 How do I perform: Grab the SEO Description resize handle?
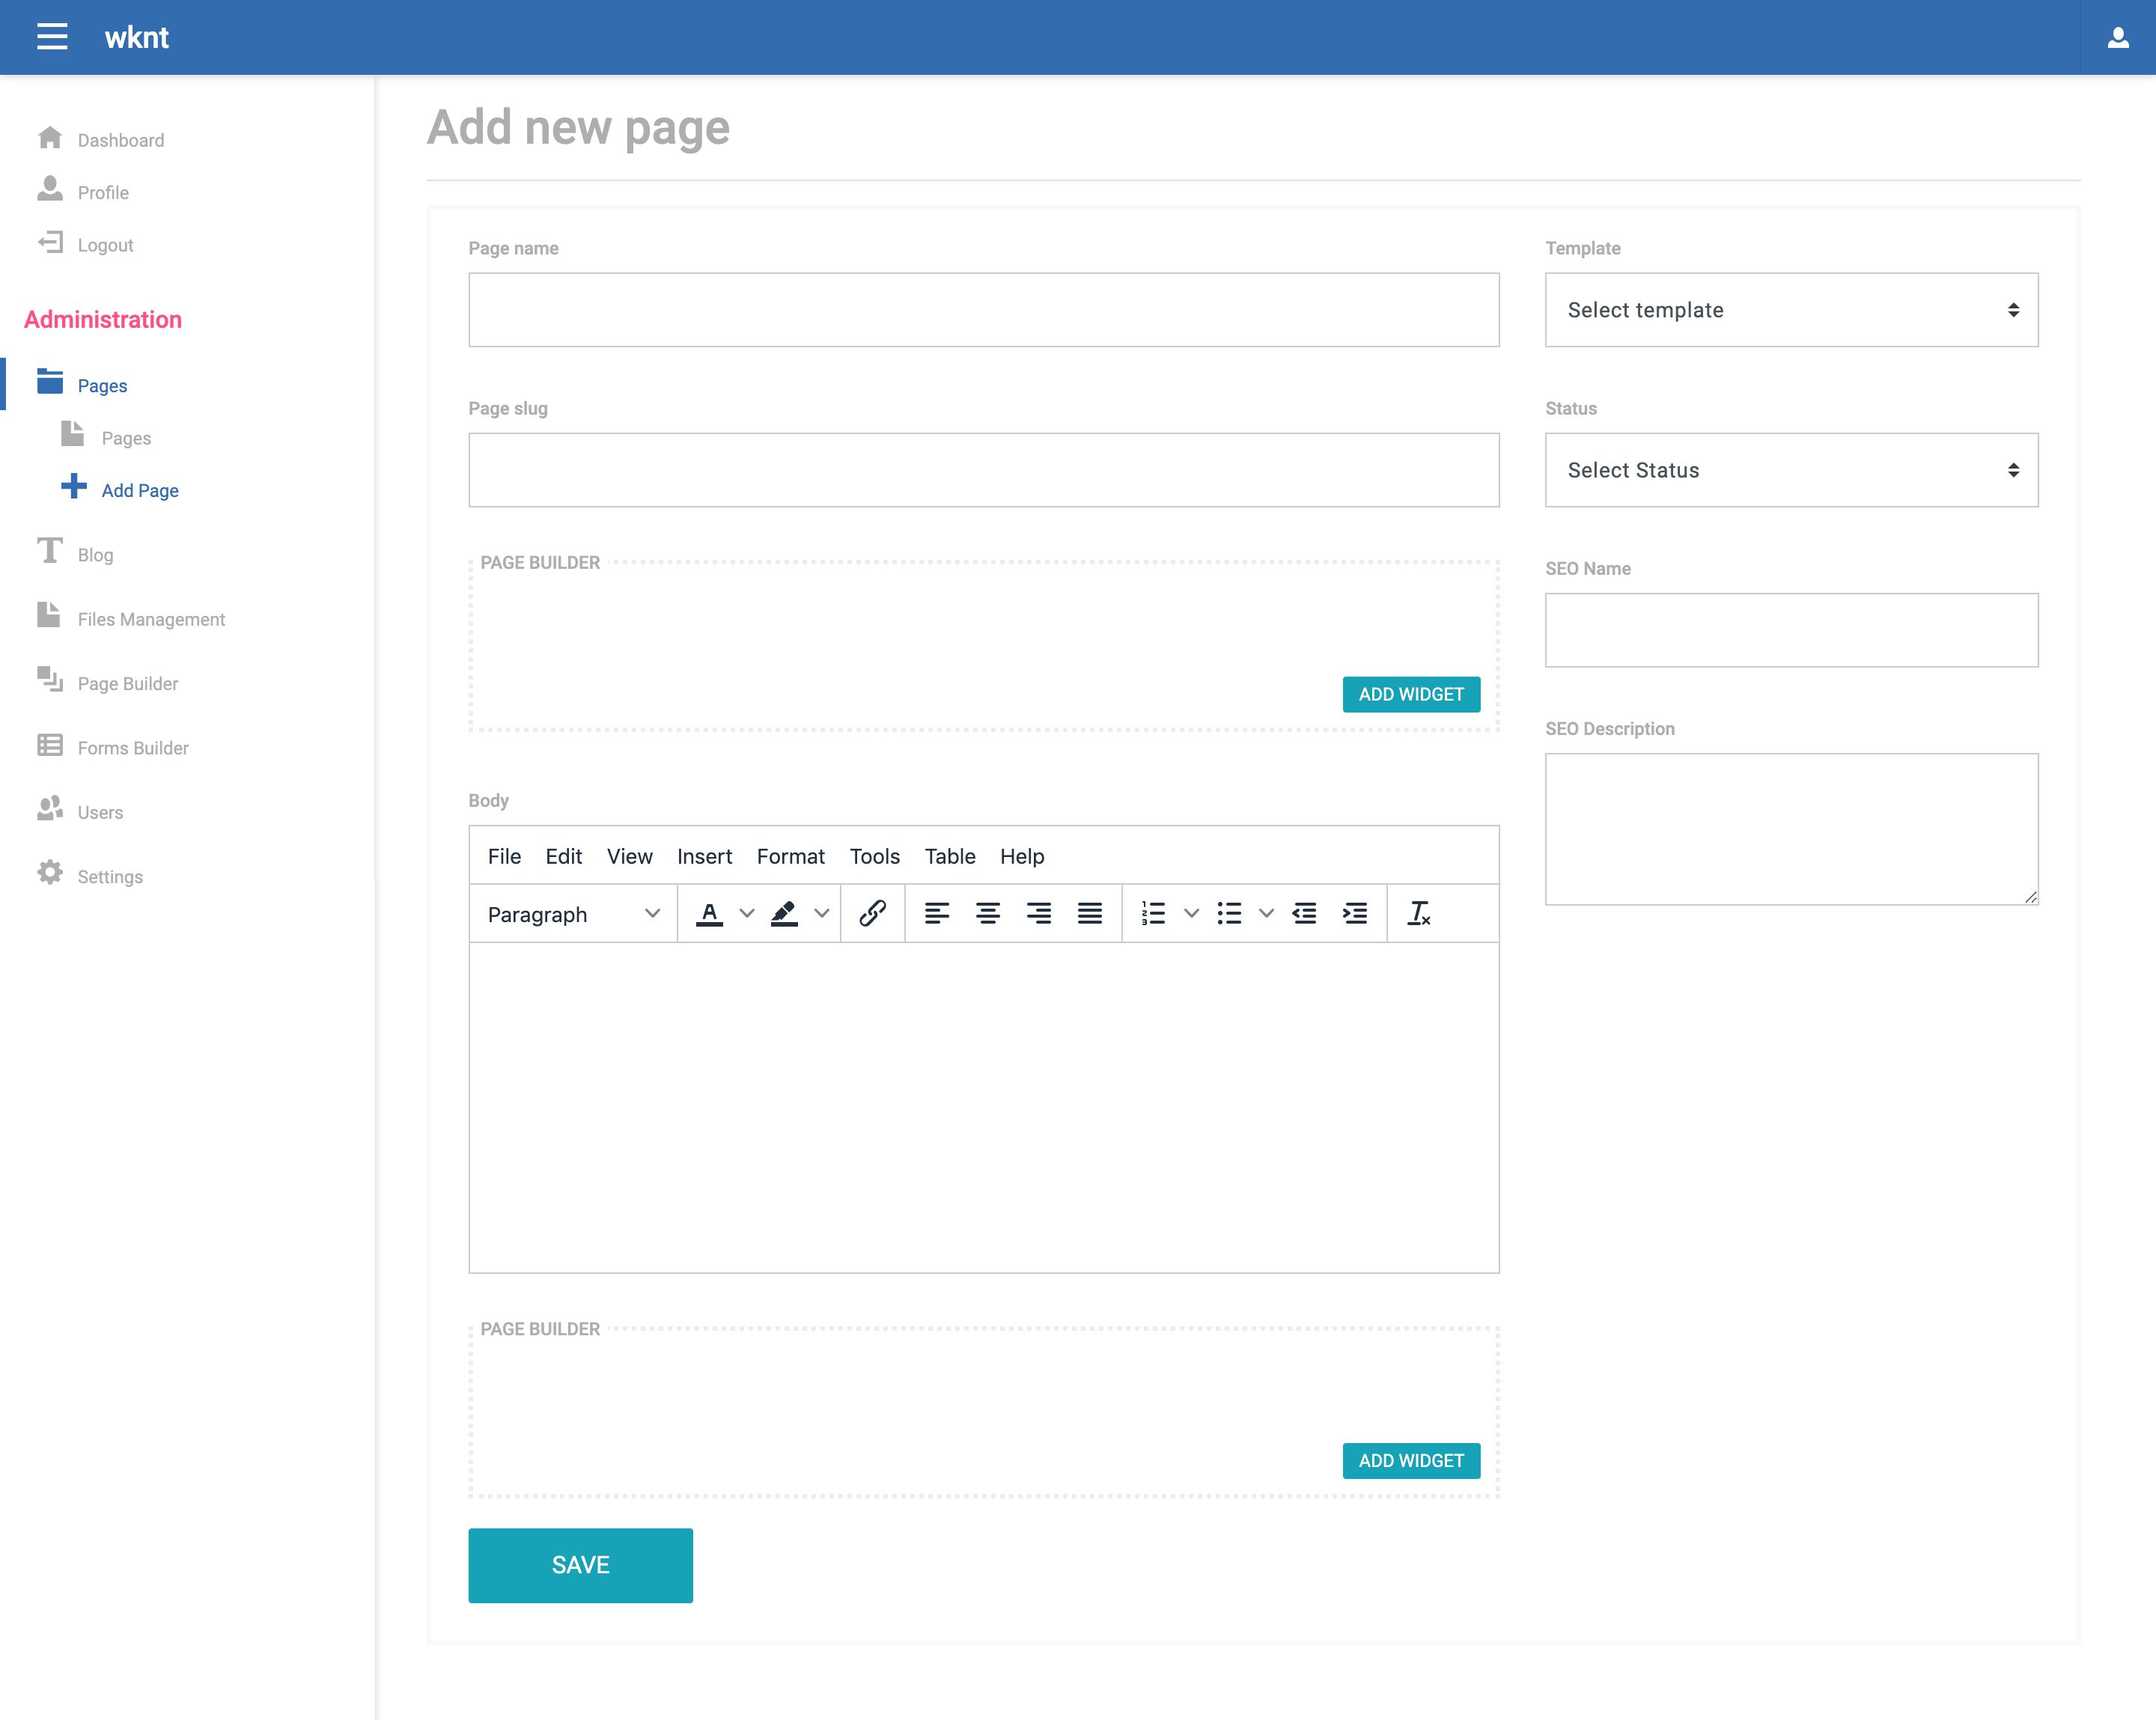2030,897
